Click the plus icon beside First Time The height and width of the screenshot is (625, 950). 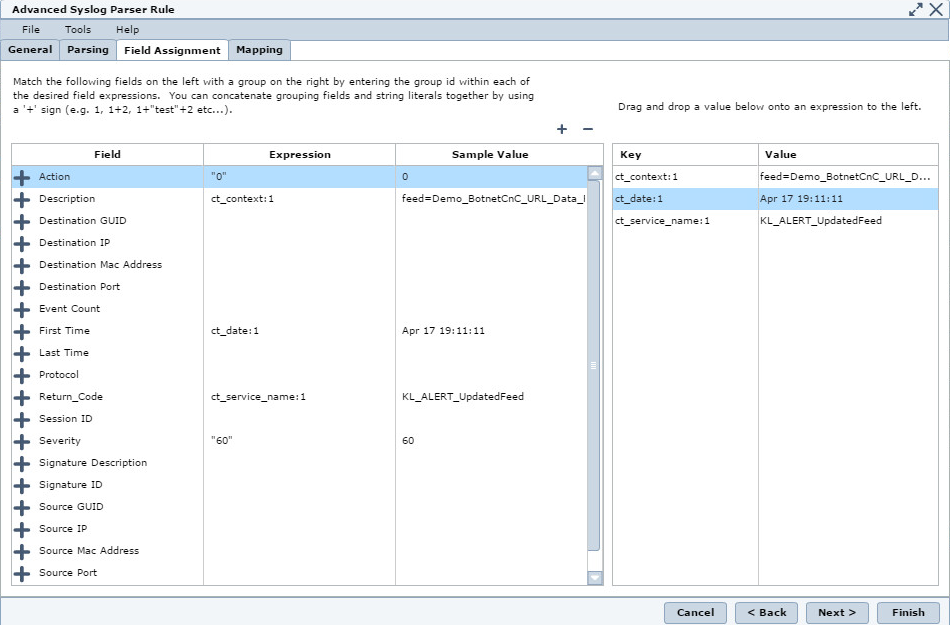pyautogui.click(x=21, y=331)
